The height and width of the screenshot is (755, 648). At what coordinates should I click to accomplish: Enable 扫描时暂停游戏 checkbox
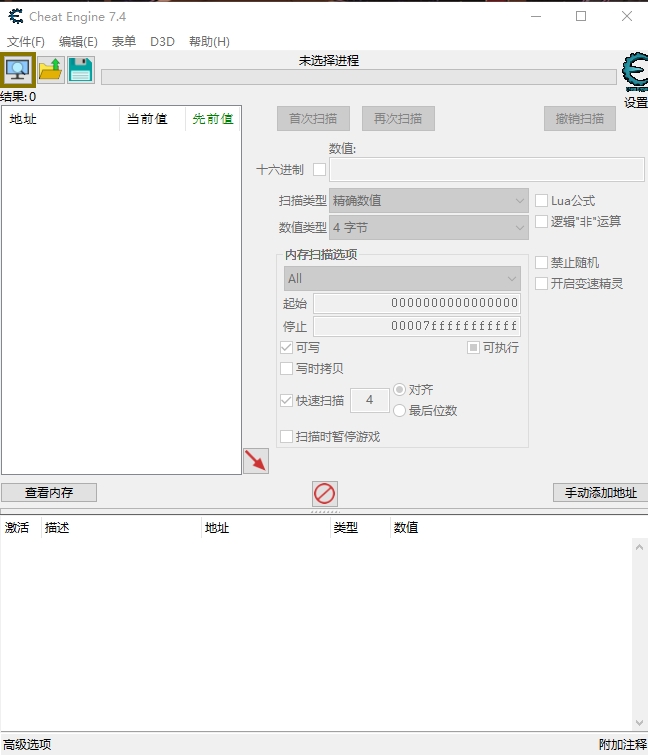286,437
